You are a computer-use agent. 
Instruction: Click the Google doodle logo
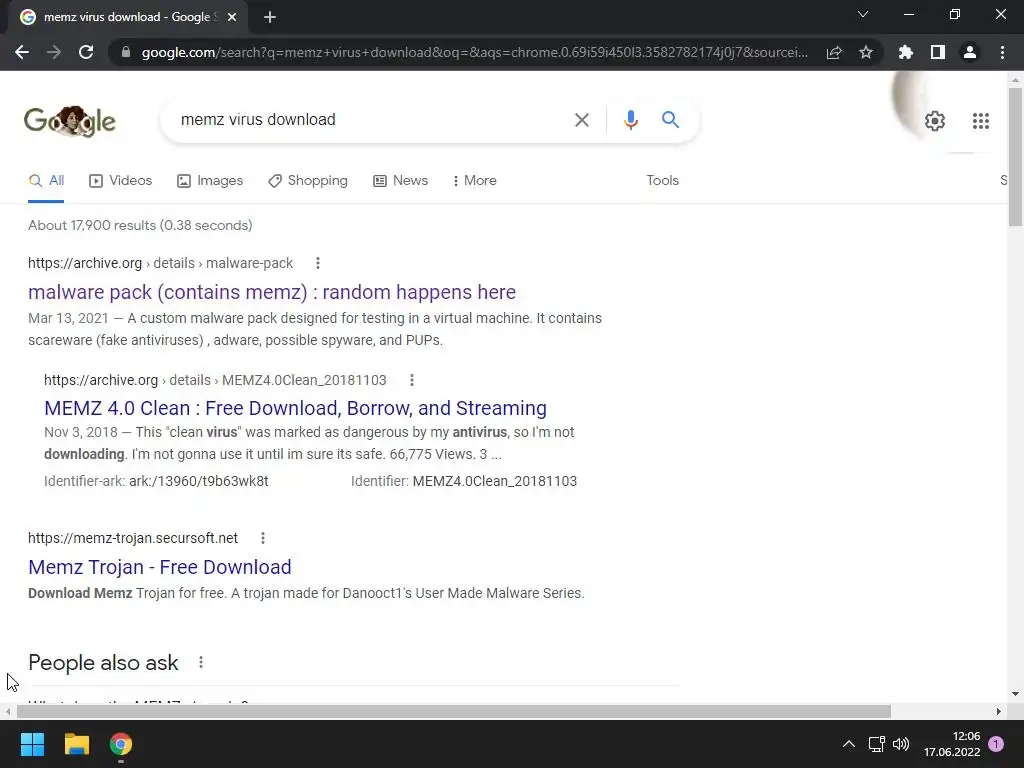(x=70, y=121)
